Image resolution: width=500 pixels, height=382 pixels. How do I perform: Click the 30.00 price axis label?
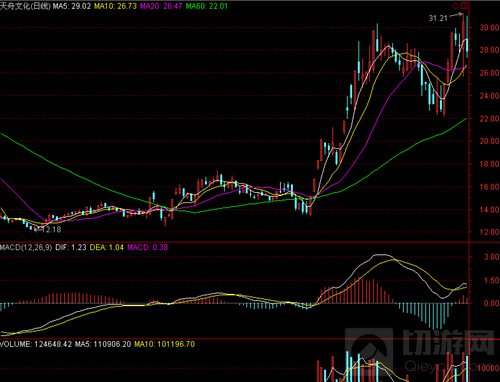click(x=489, y=27)
